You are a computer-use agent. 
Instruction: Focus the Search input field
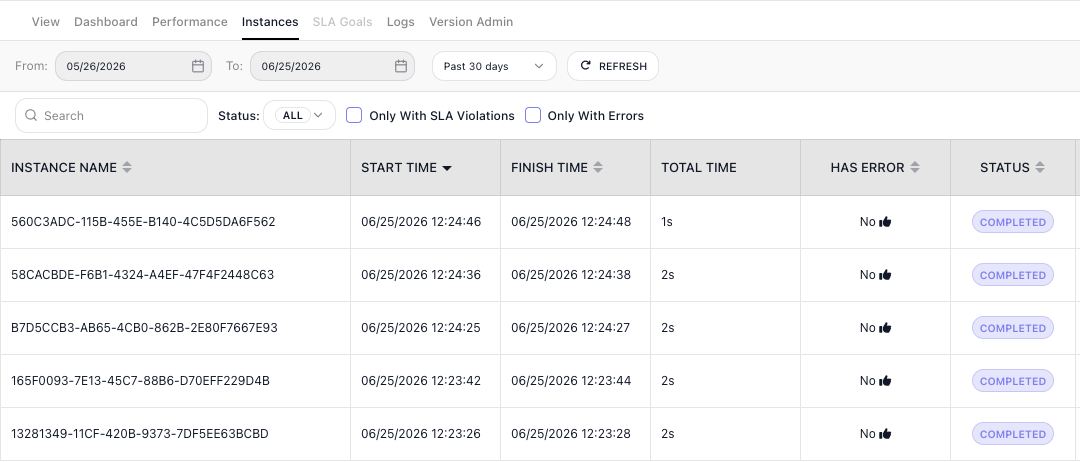(112, 116)
